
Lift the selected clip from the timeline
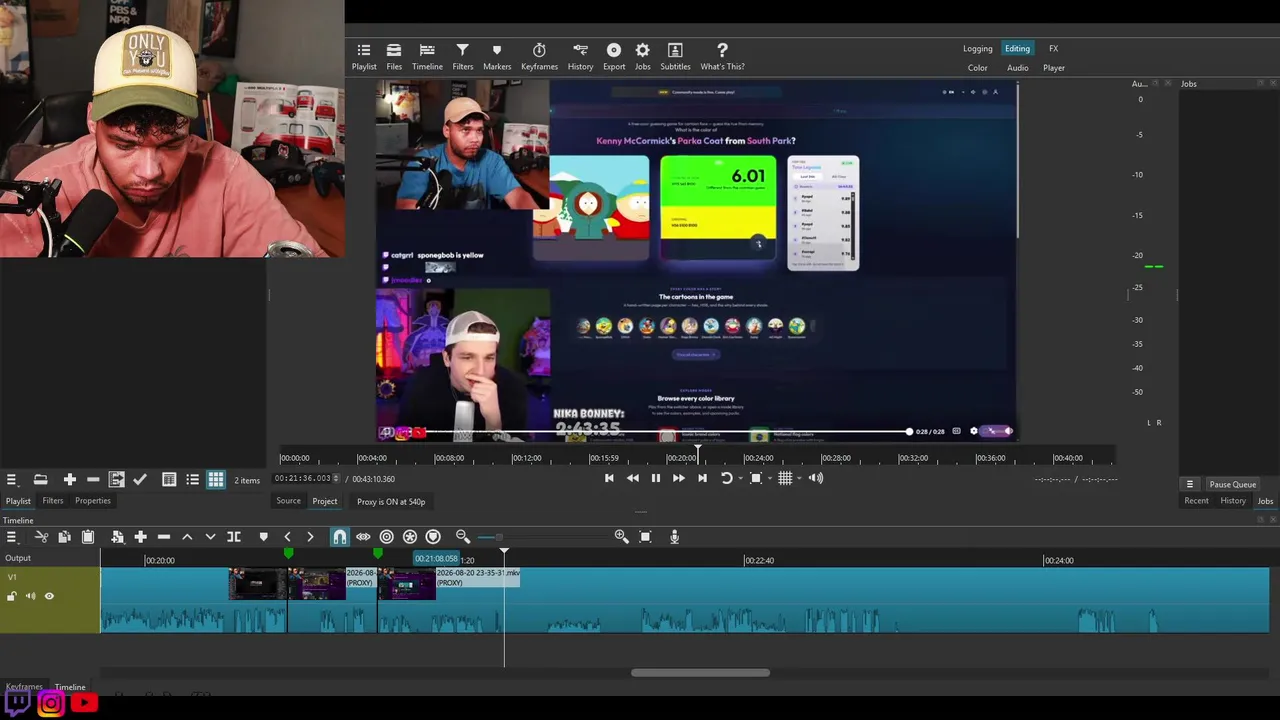click(x=187, y=537)
